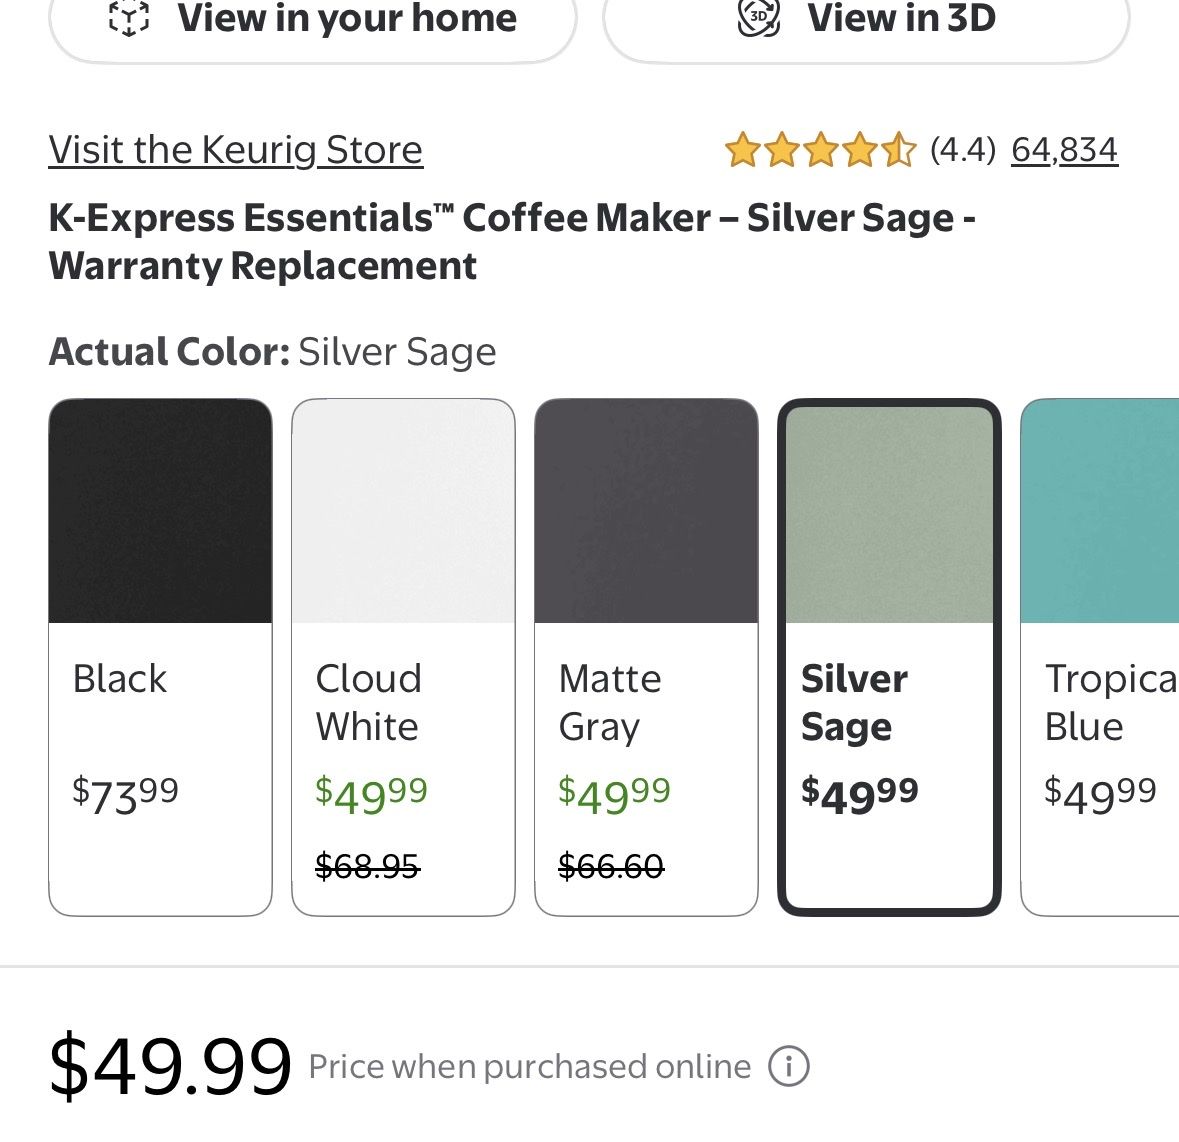Open View in your home

[312, 23]
